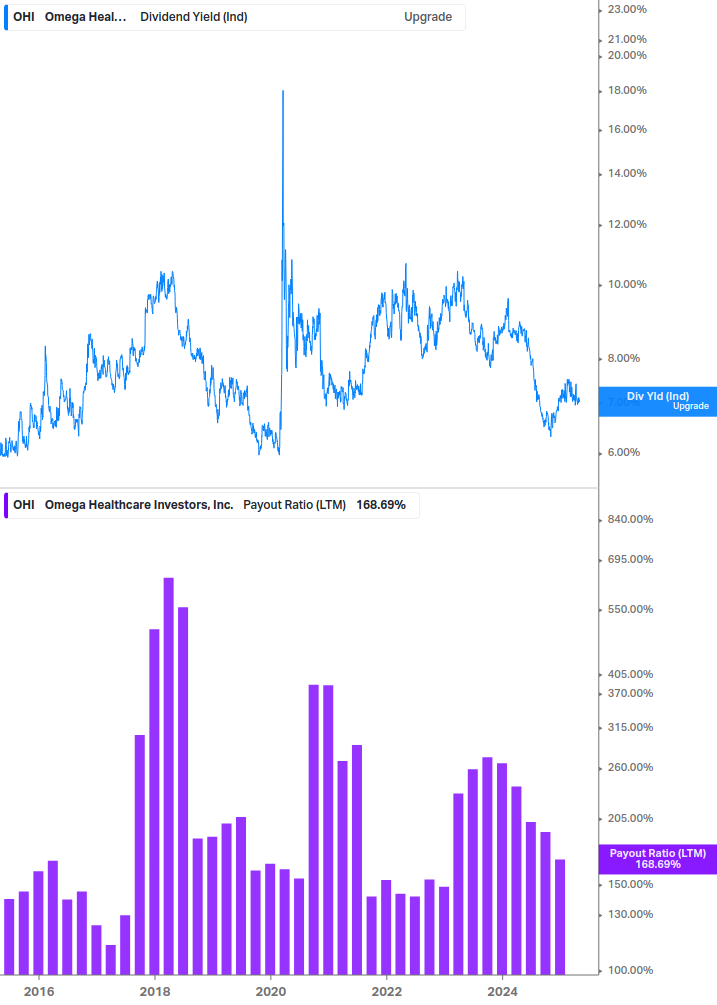Click the 'Omega Heal...' name in top legend
Viewport: 717px width, 1005px height.
(85, 17)
